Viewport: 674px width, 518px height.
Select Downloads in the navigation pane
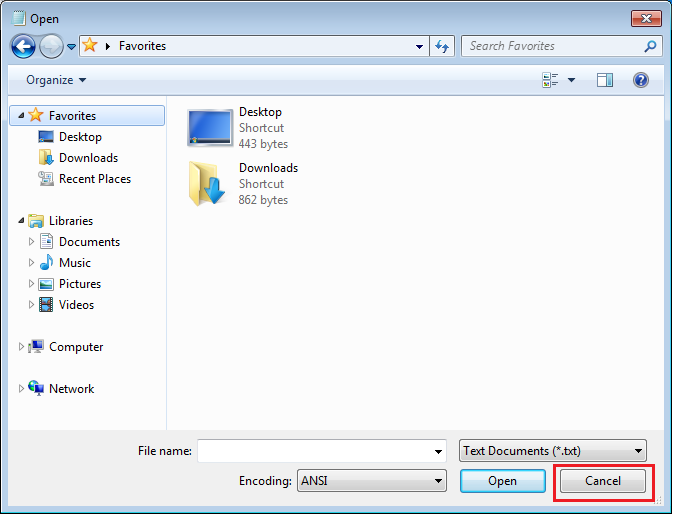(x=88, y=158)
